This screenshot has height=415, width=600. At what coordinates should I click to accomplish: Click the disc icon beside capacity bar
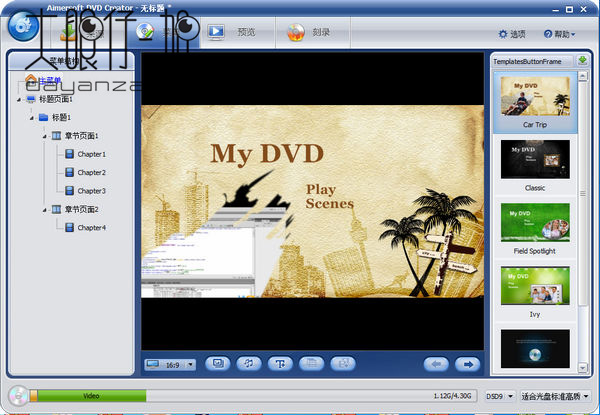[16, 396]
